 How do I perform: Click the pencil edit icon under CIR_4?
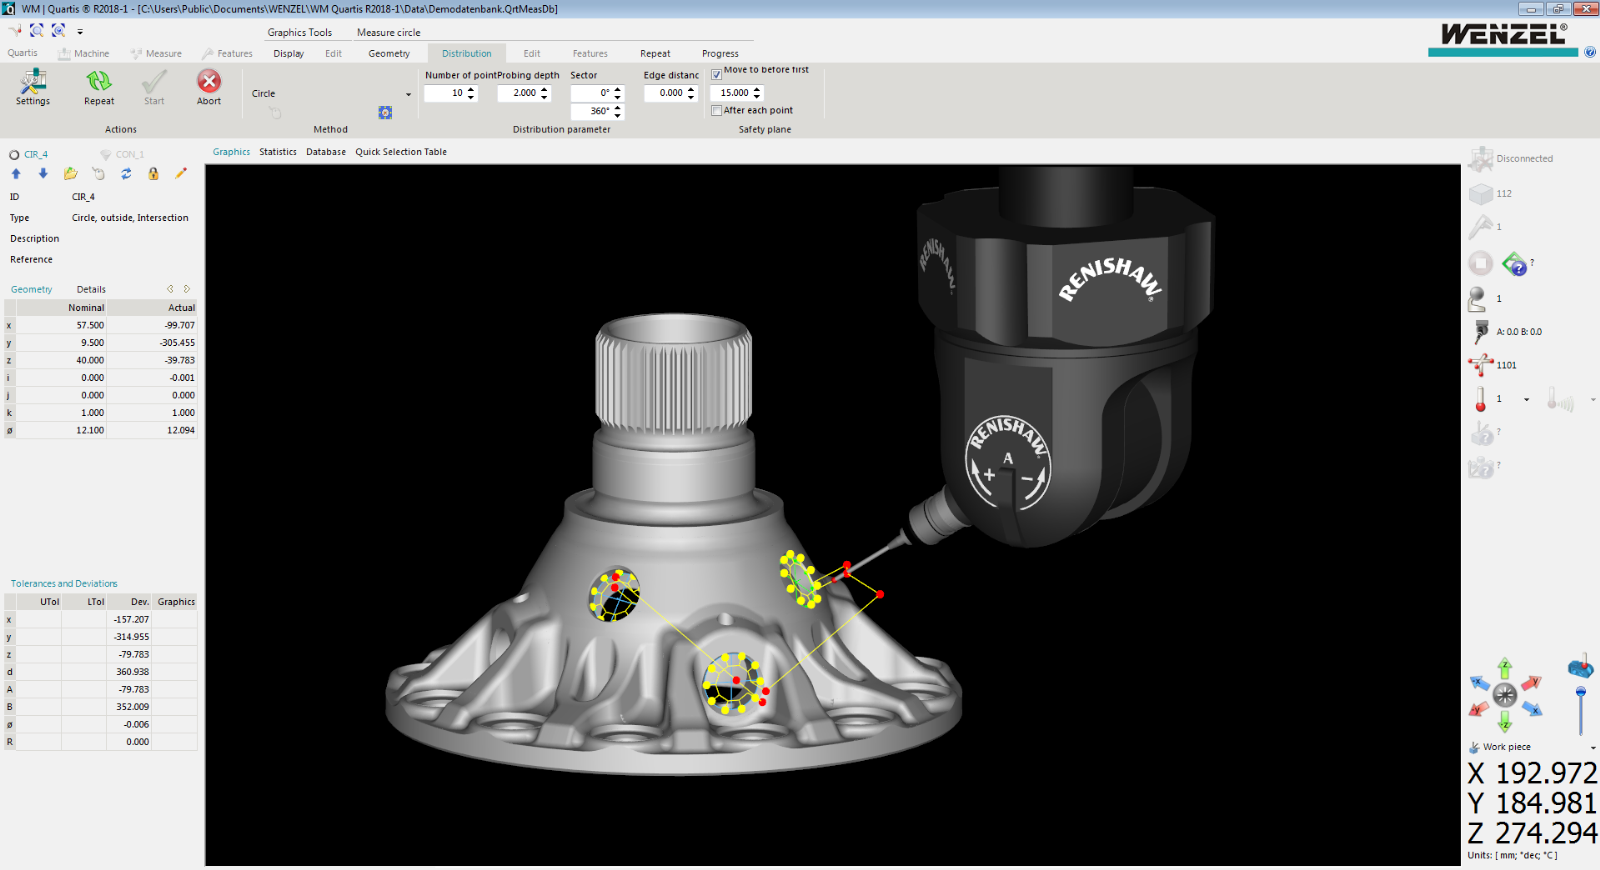[x=181, y=174]
